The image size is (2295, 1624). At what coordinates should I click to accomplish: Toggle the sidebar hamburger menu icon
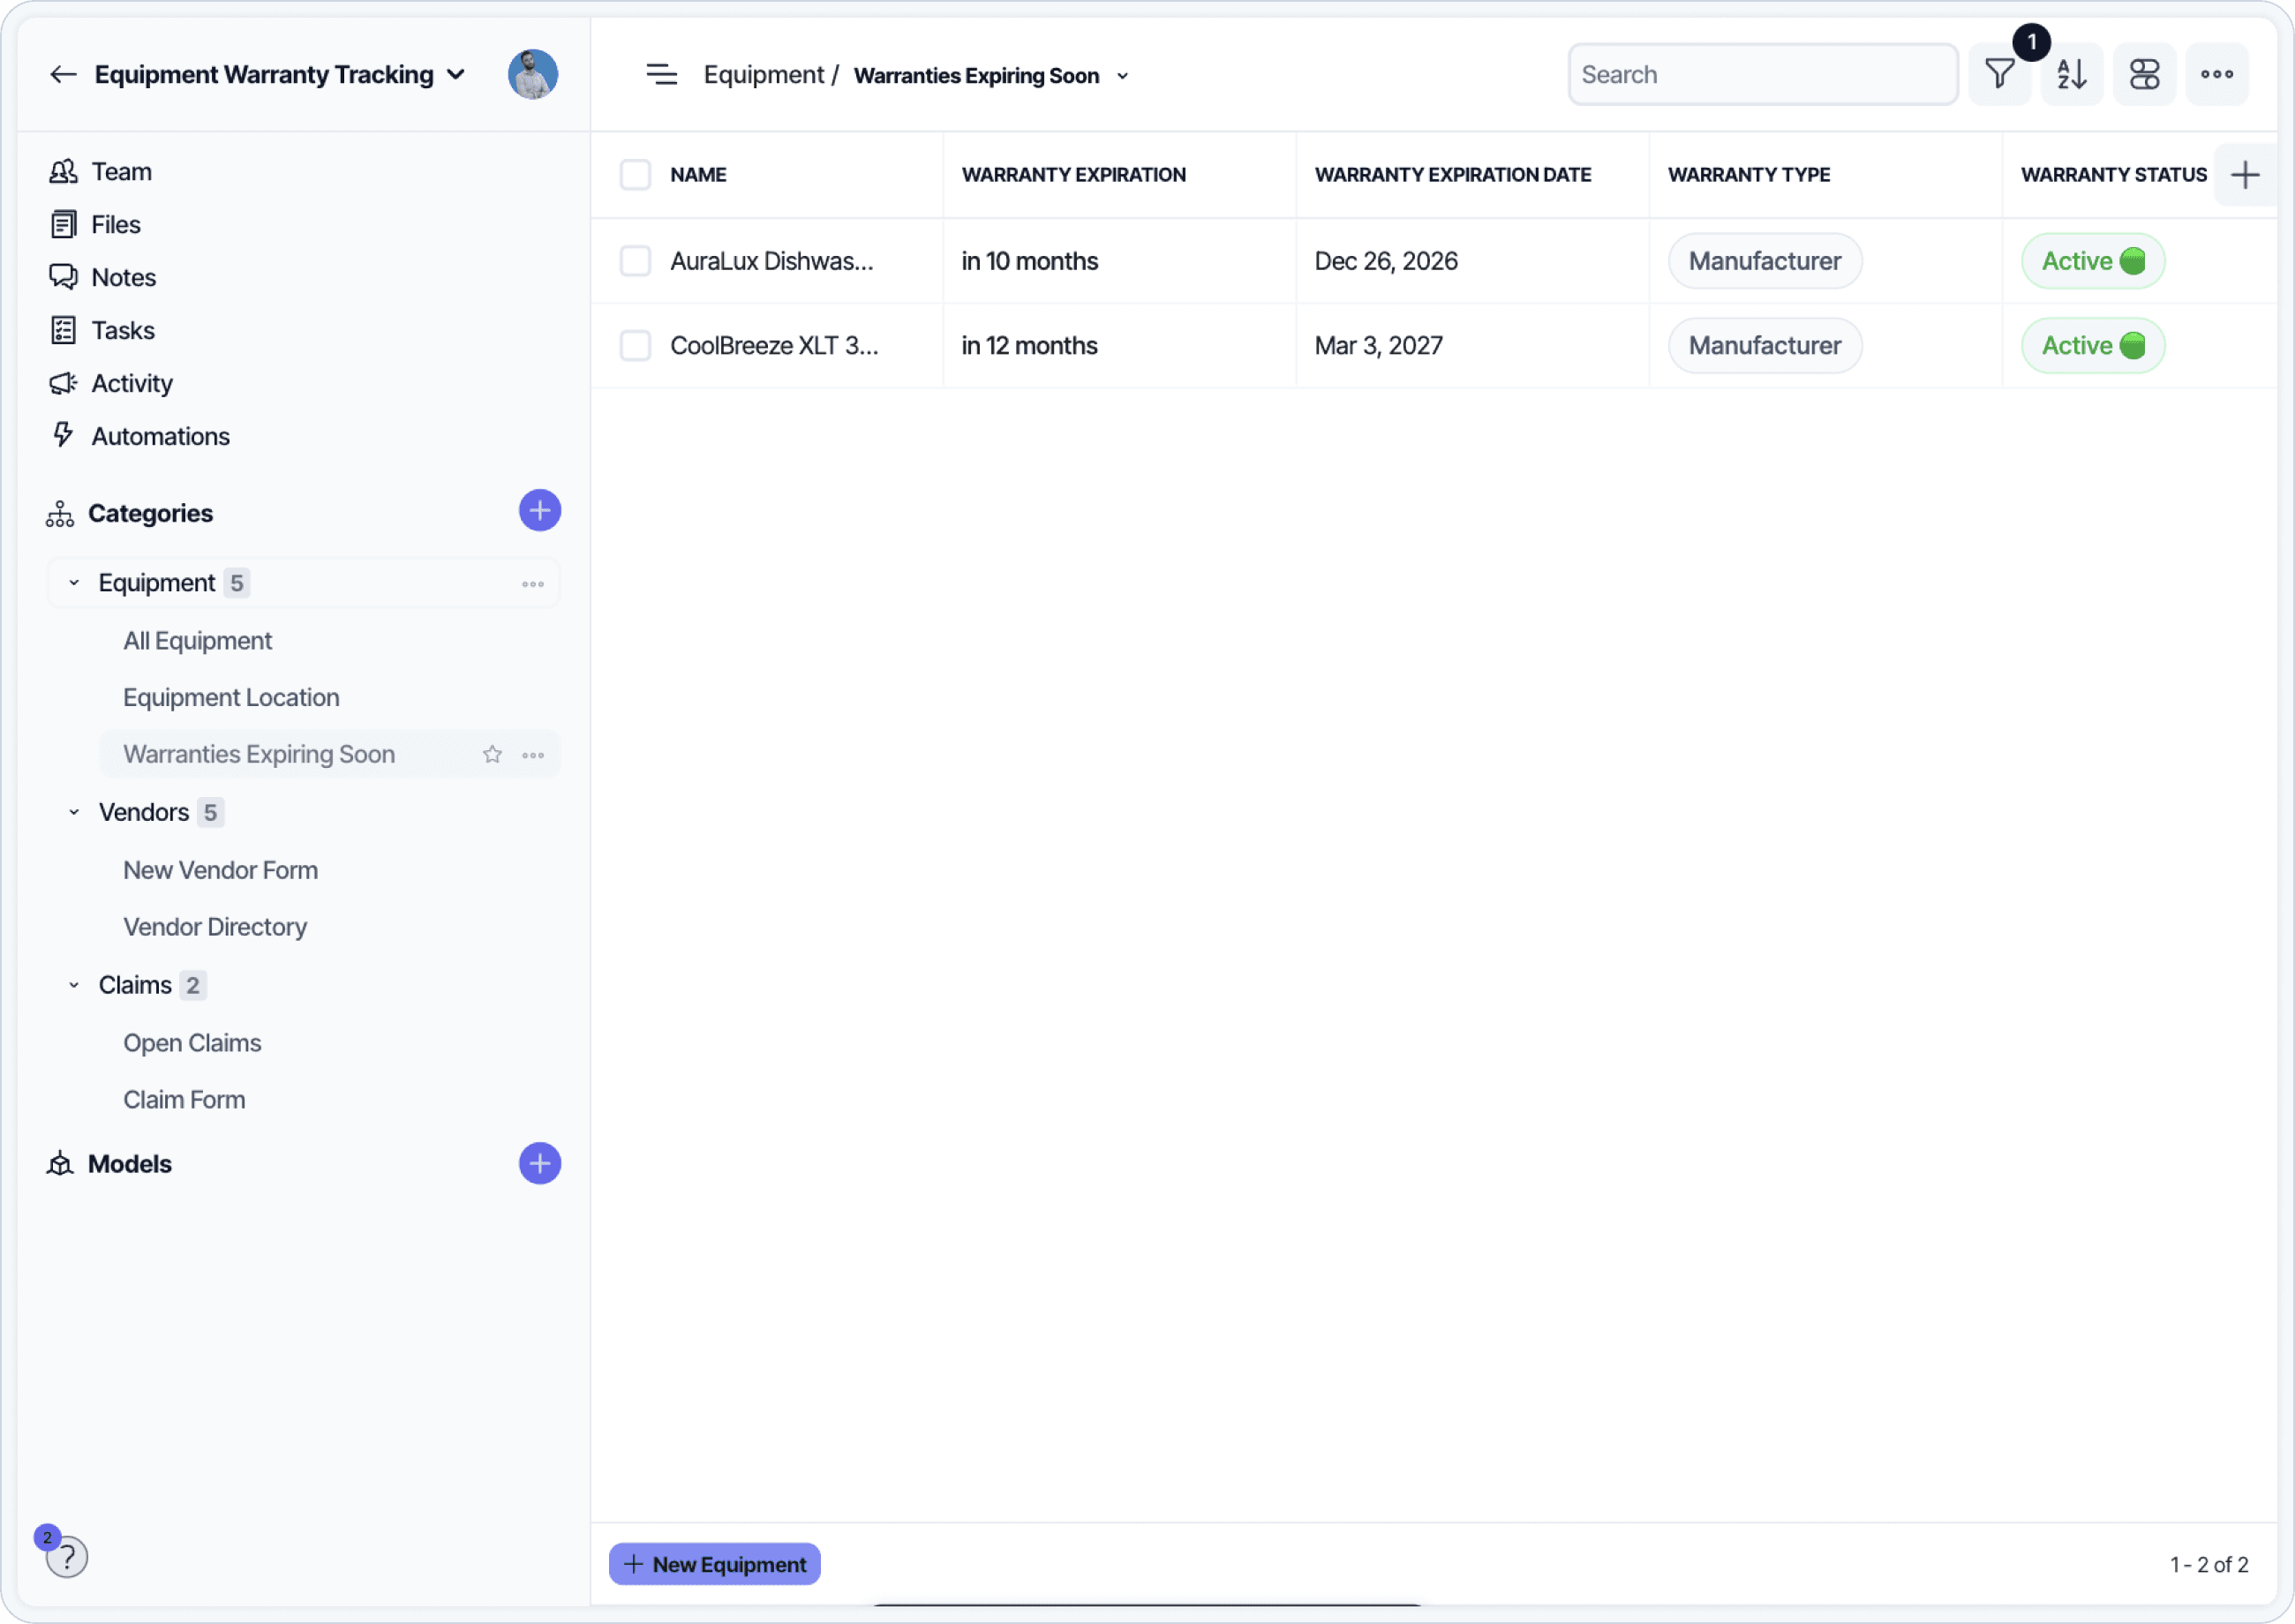[661, 75]
